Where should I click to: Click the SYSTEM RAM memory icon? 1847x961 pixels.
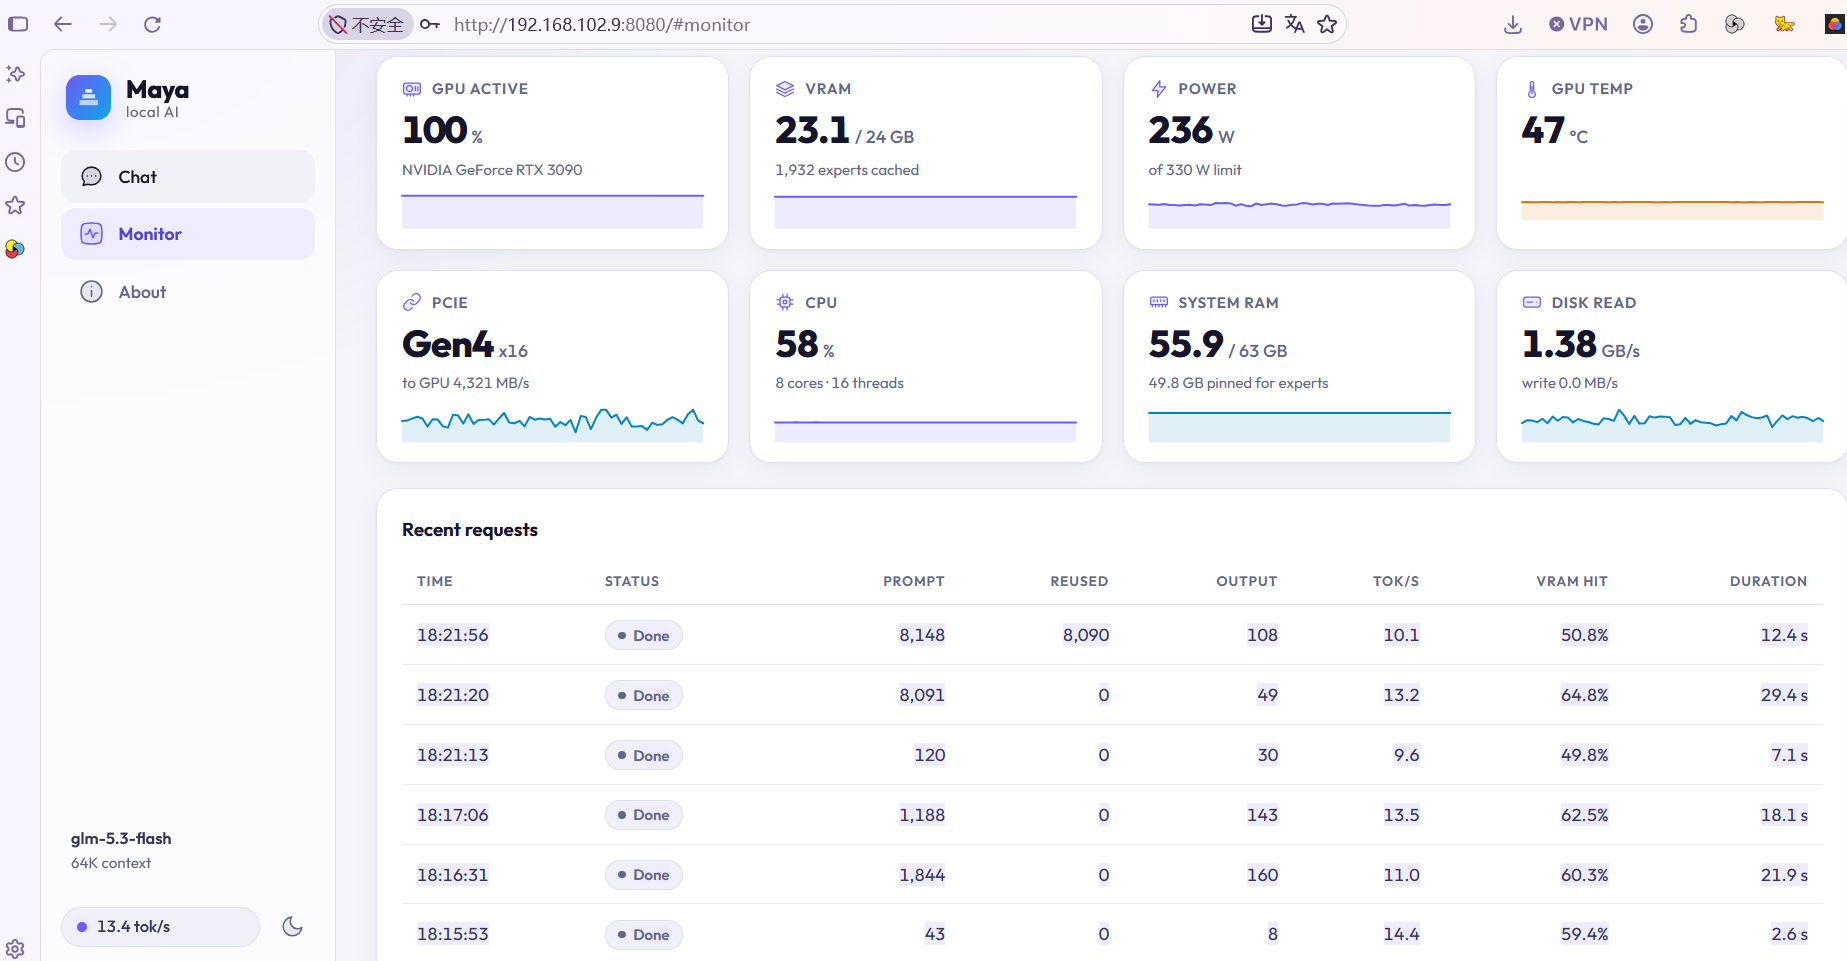click(x=1159, y=302)
